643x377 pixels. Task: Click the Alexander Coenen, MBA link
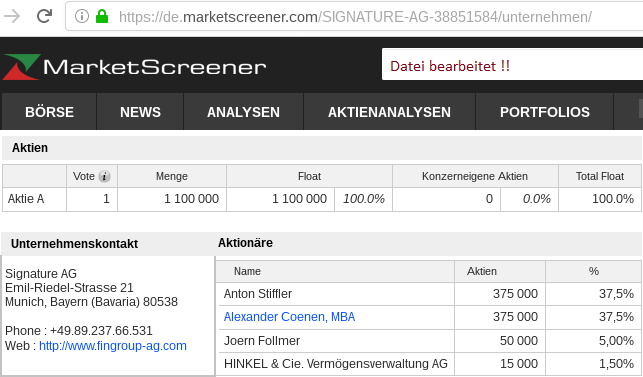pyautogui.click(x=289, y=317)
